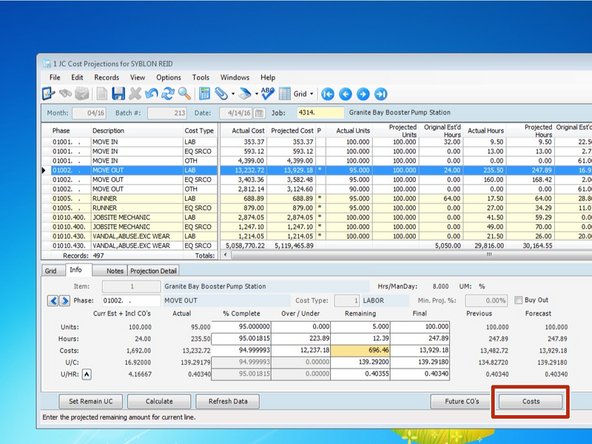The height and width of the screenshot is (444, 592).
Task: Click the Costs button
Action: tap(531, 401)
